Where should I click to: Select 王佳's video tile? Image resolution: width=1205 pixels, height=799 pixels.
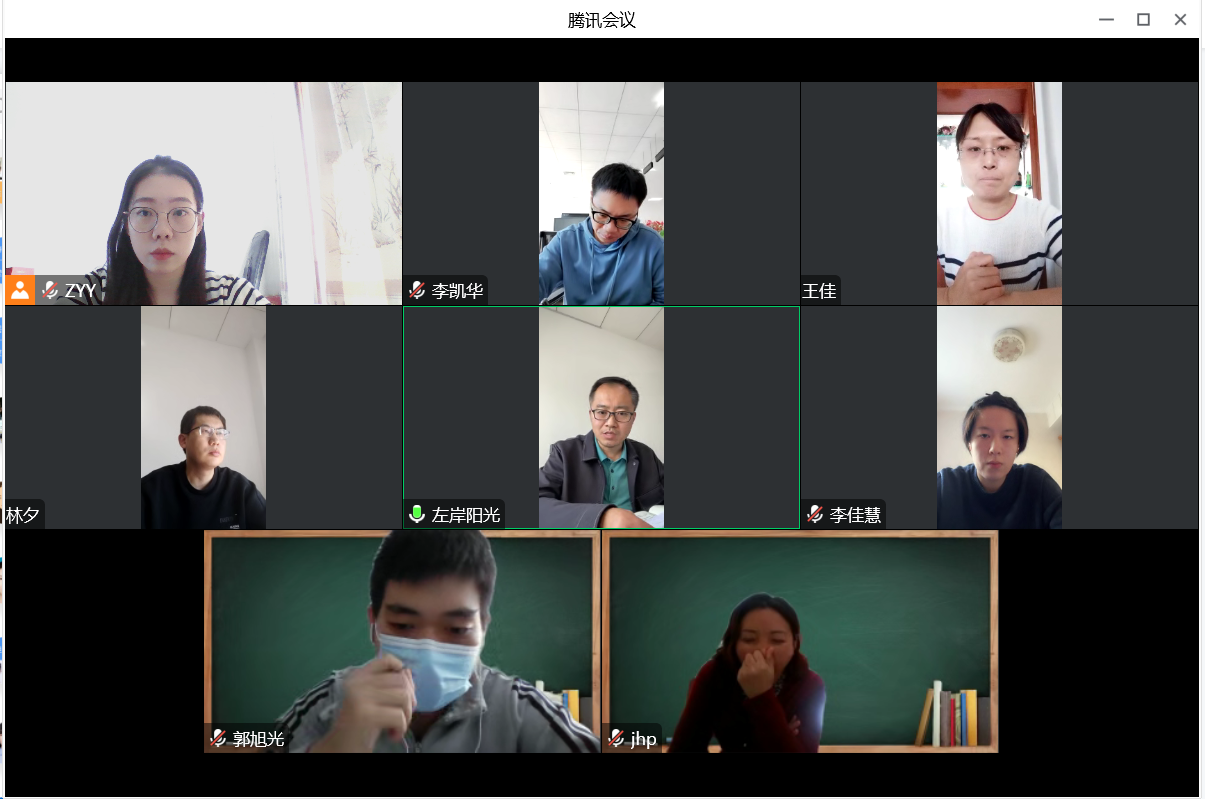coord(999,193)
